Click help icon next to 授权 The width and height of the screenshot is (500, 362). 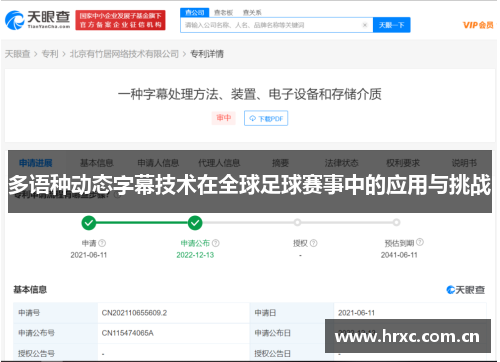point(313,243)
